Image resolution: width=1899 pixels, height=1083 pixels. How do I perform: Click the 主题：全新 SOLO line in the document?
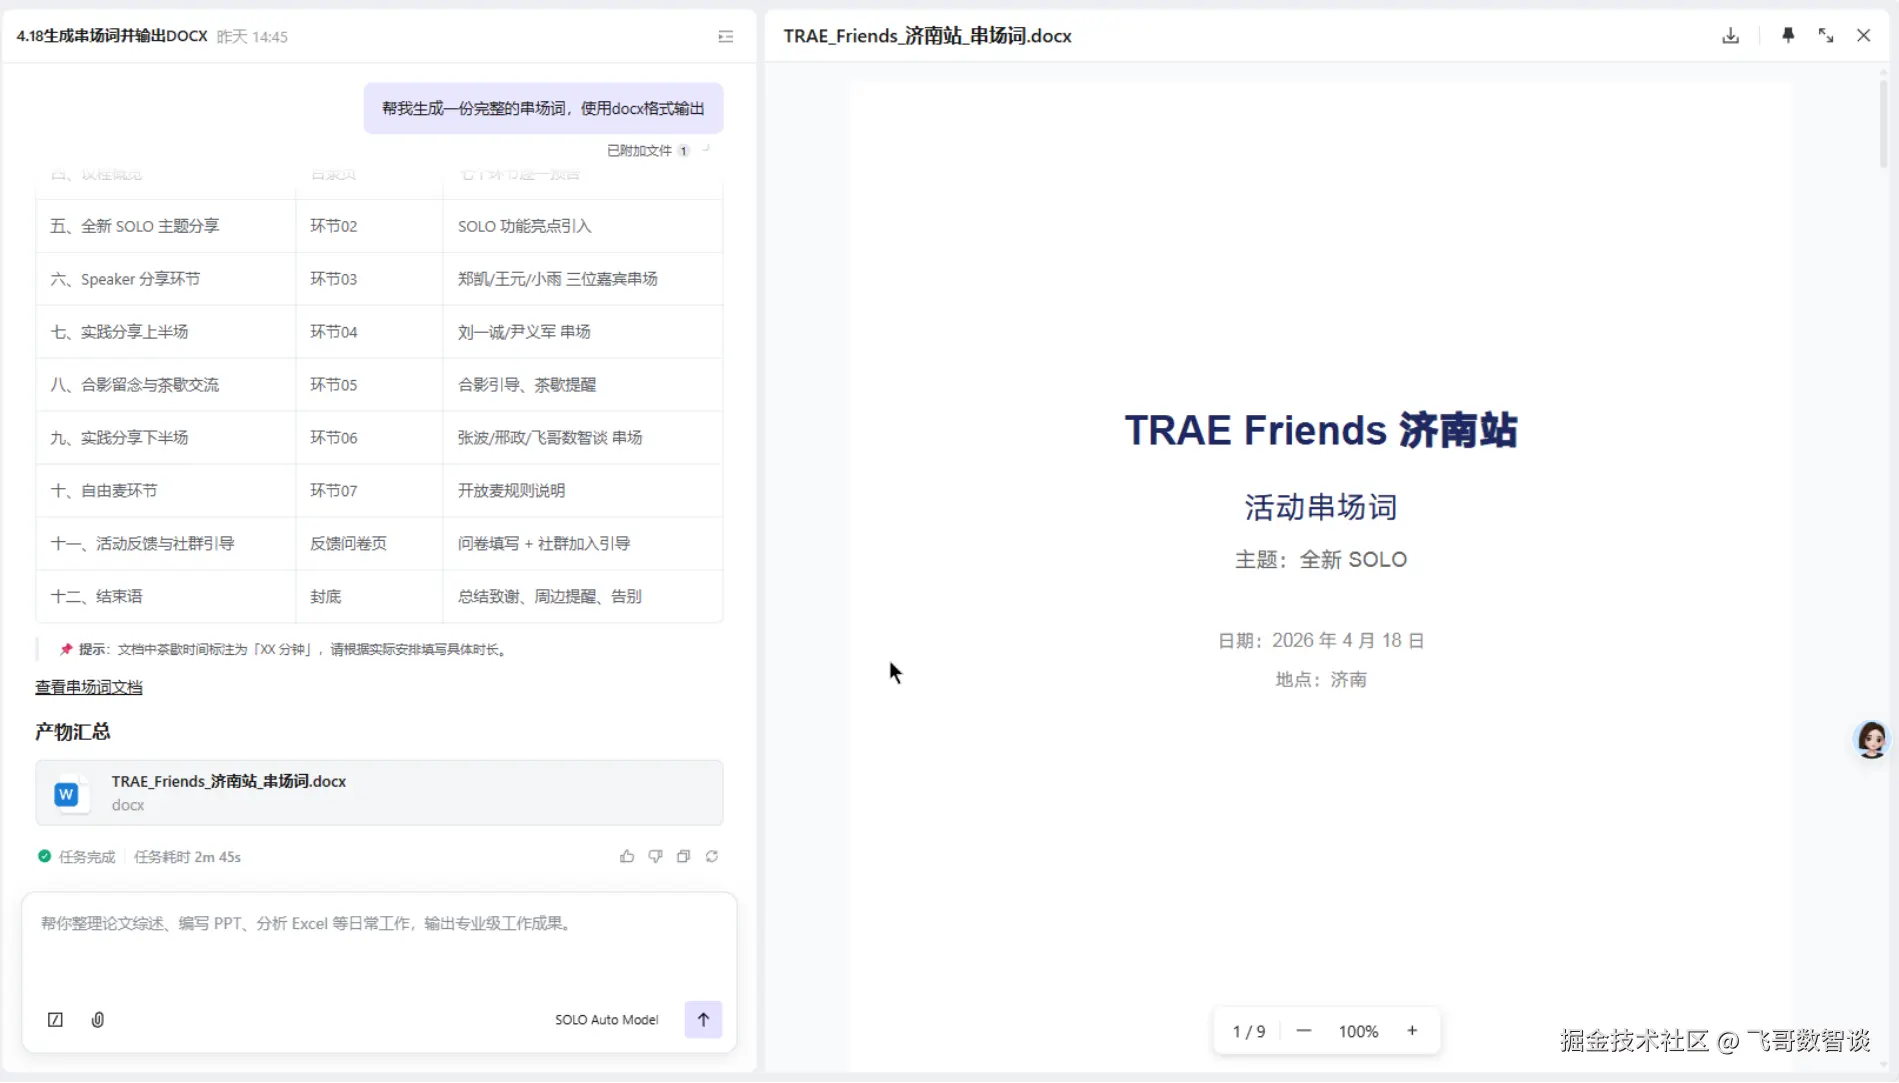(1321, 560)
